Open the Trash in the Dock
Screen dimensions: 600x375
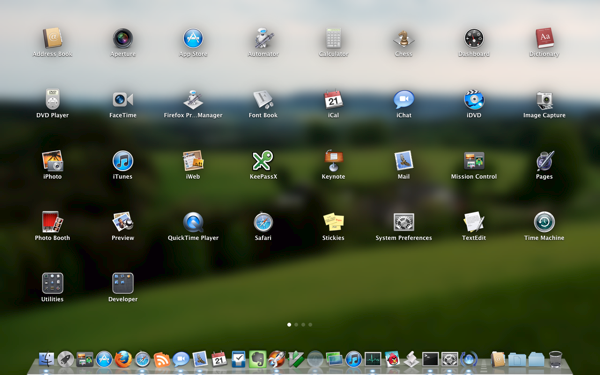[555, 359]
